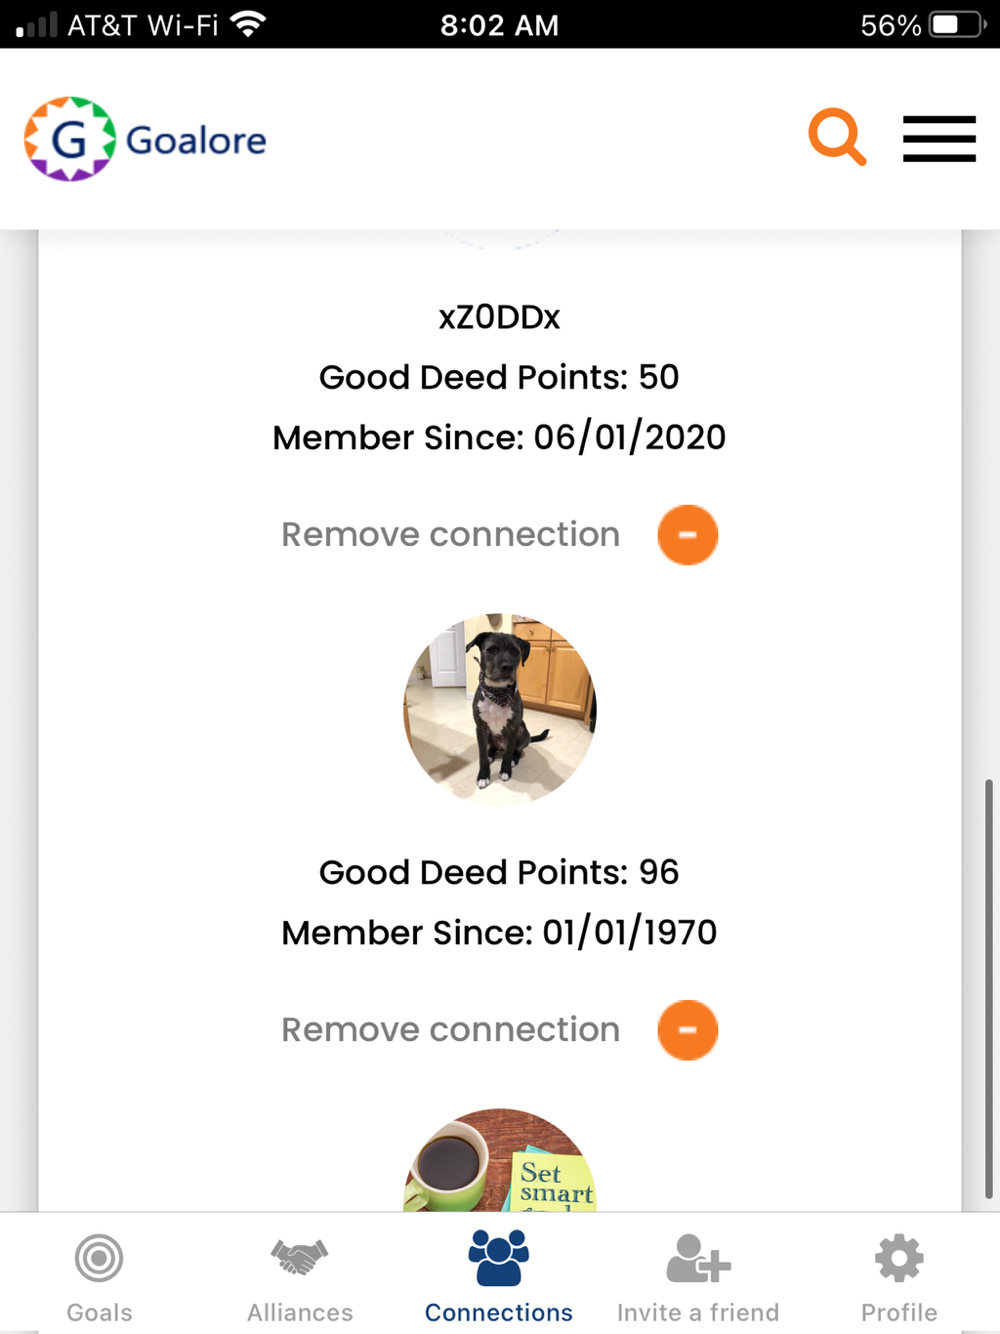Click Remove connection text for xZ0DDx
This screenshot has width=1000, height=1334.
point(451,534)
